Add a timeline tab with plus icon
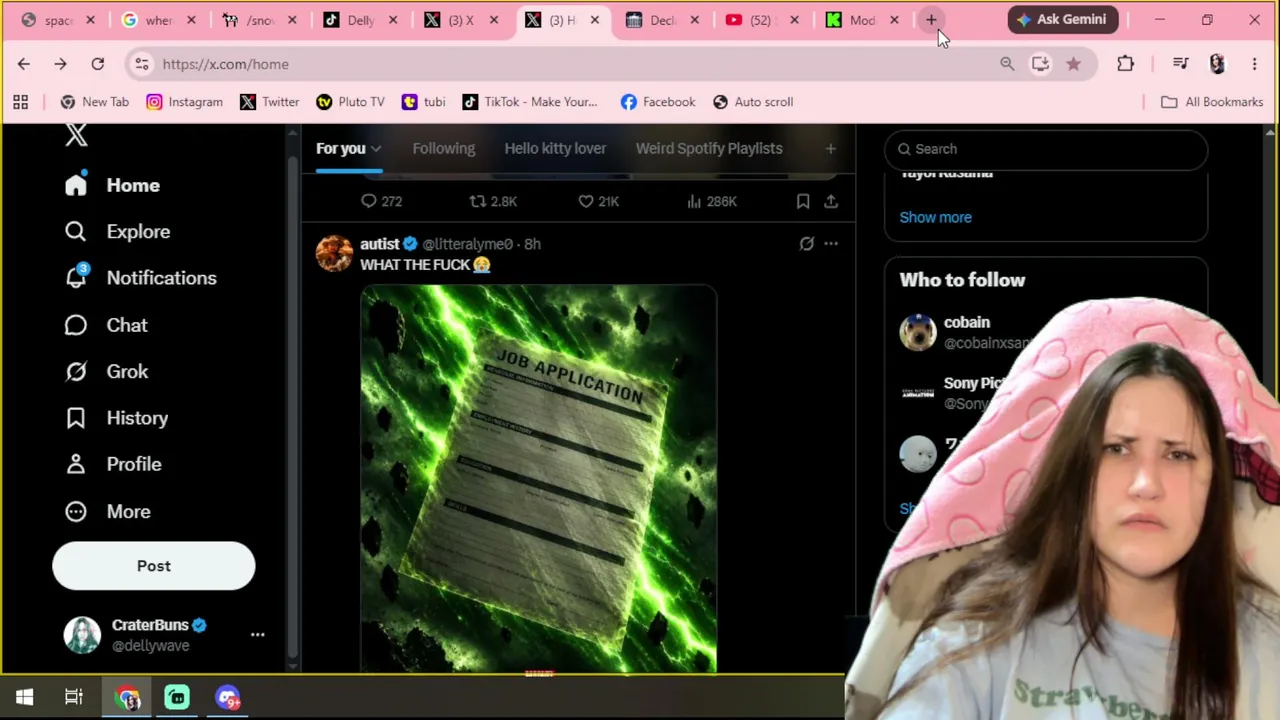Screen dimensions: 1280x720 coord(830,149)
